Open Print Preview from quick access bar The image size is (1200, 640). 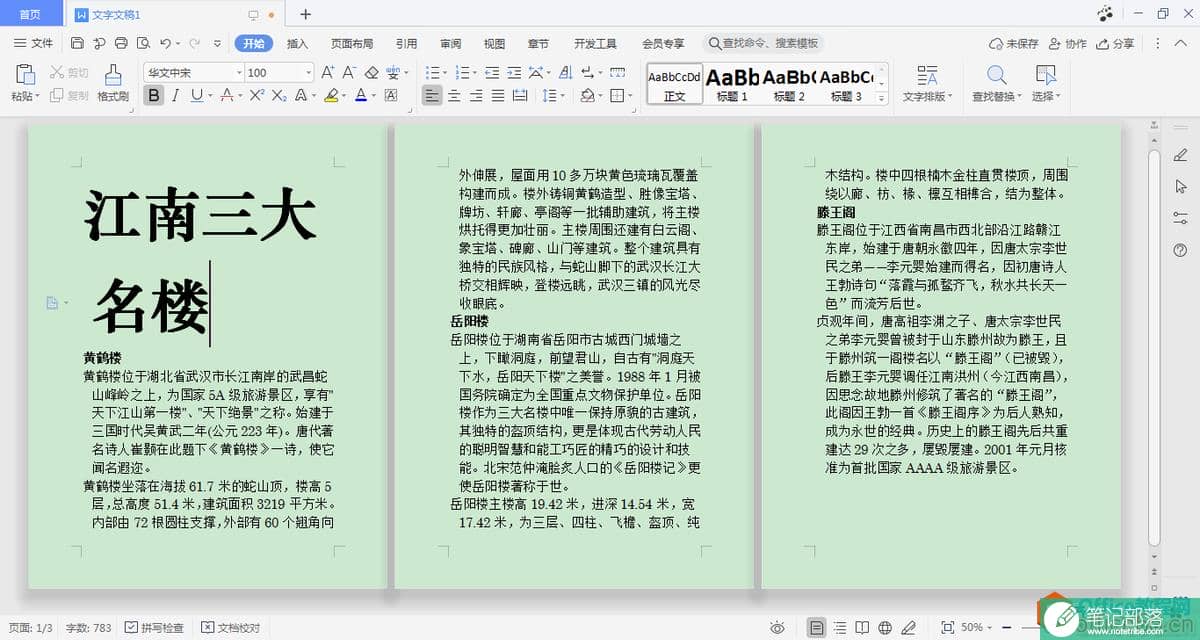click(x=143, y=43)
